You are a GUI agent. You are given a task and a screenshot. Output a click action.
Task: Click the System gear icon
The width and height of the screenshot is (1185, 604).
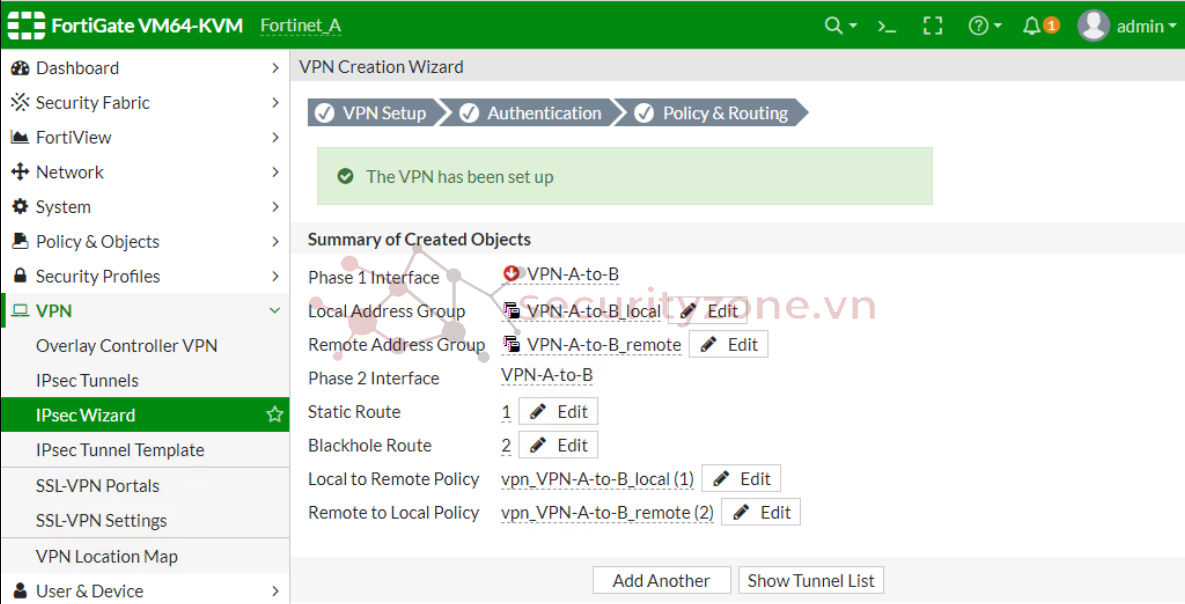click(x=20, y=206)
